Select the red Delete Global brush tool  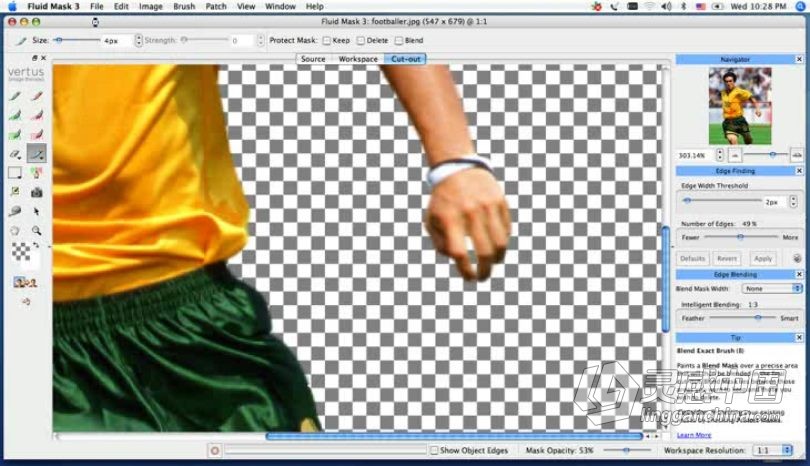point(37,135)
